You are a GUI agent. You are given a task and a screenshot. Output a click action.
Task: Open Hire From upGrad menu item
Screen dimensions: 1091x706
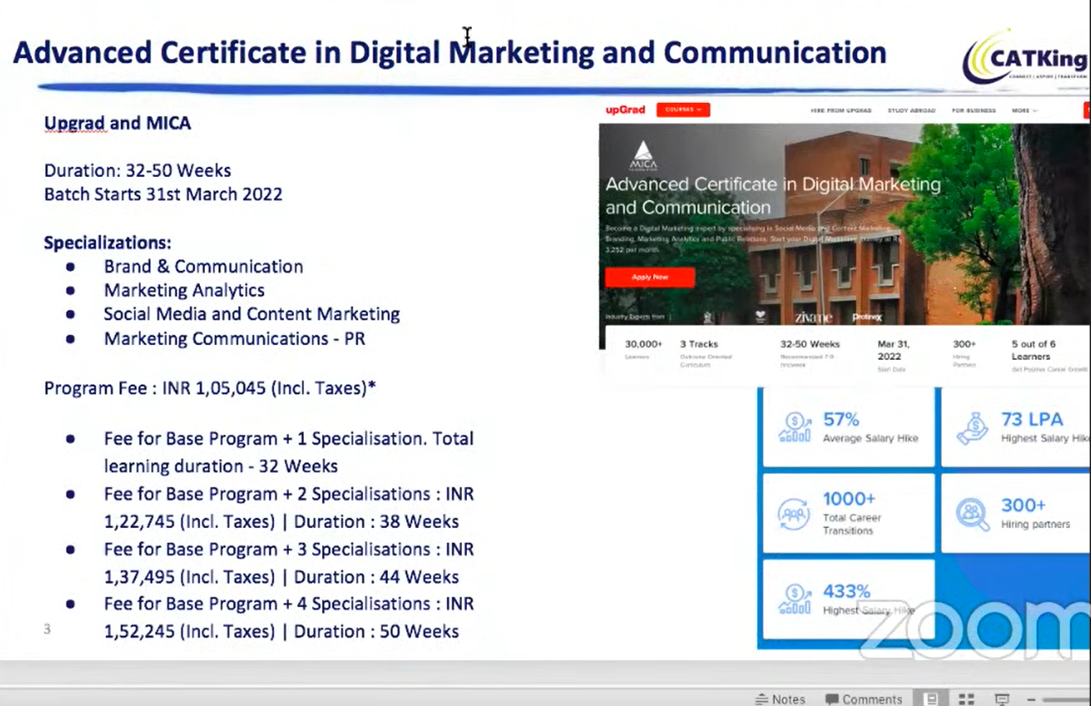tap(841, 111)
